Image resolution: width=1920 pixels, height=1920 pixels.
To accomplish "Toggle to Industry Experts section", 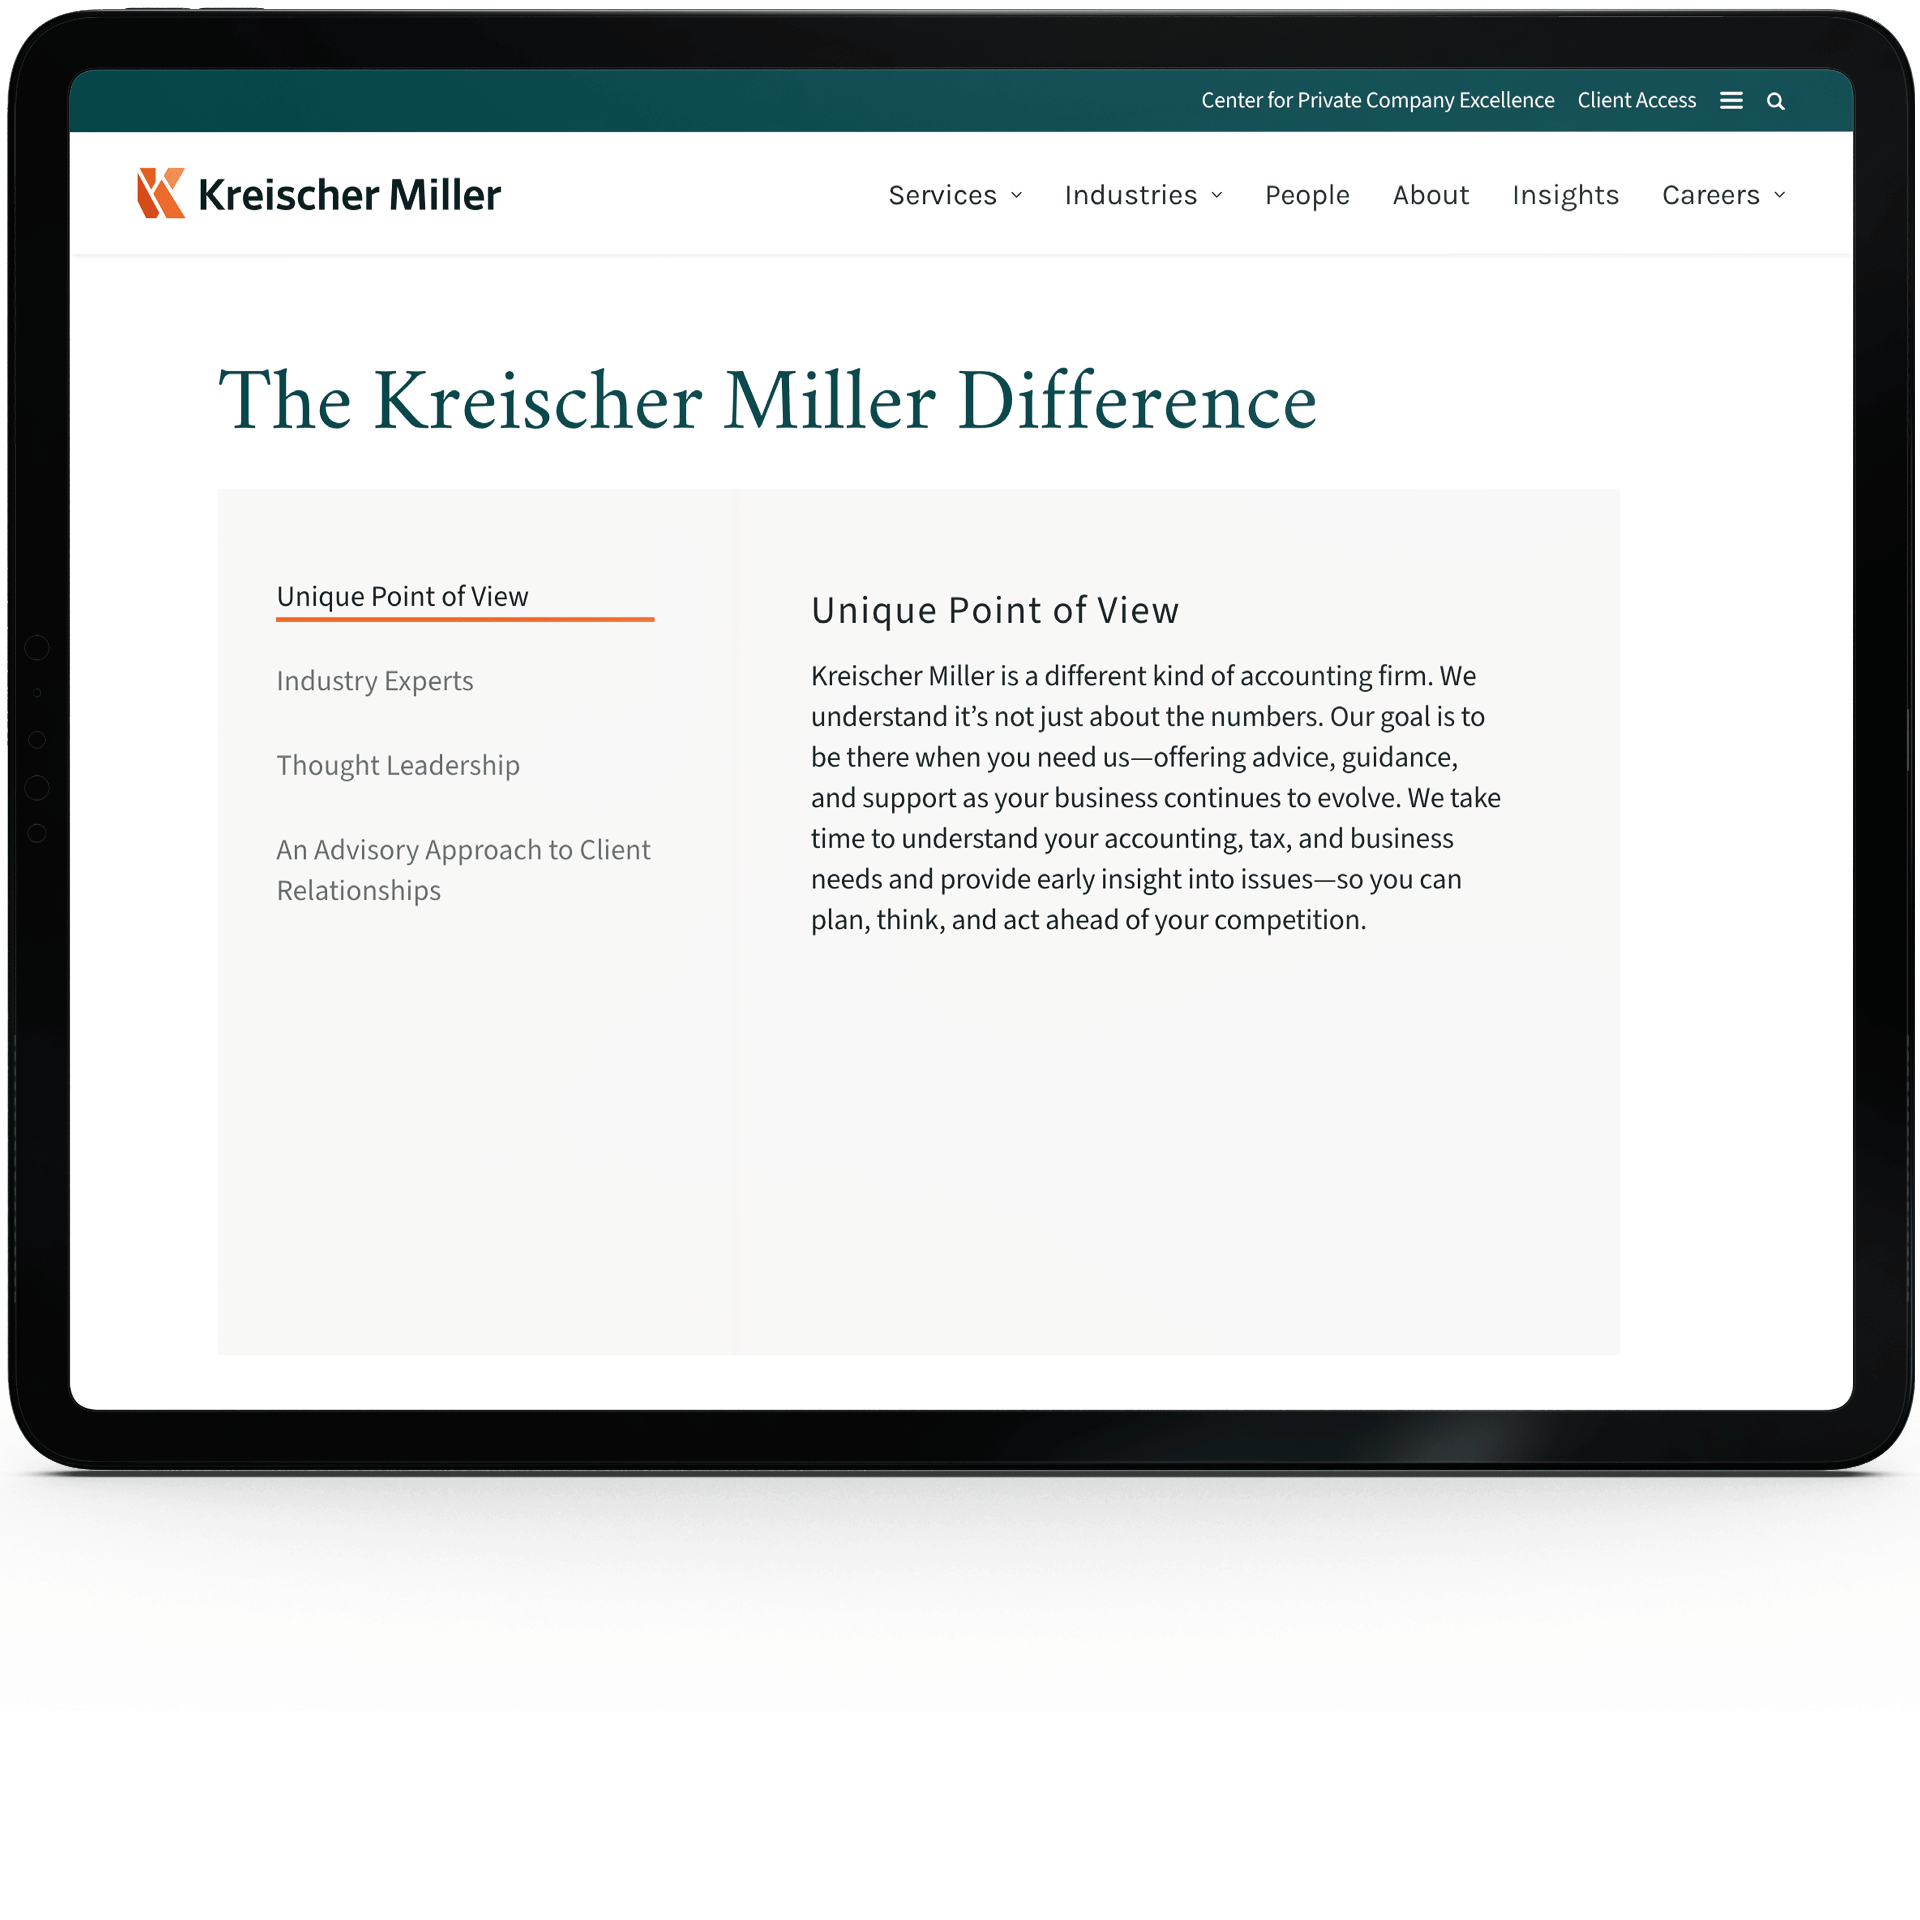I will pyautogui.click(x=375, y=680).
